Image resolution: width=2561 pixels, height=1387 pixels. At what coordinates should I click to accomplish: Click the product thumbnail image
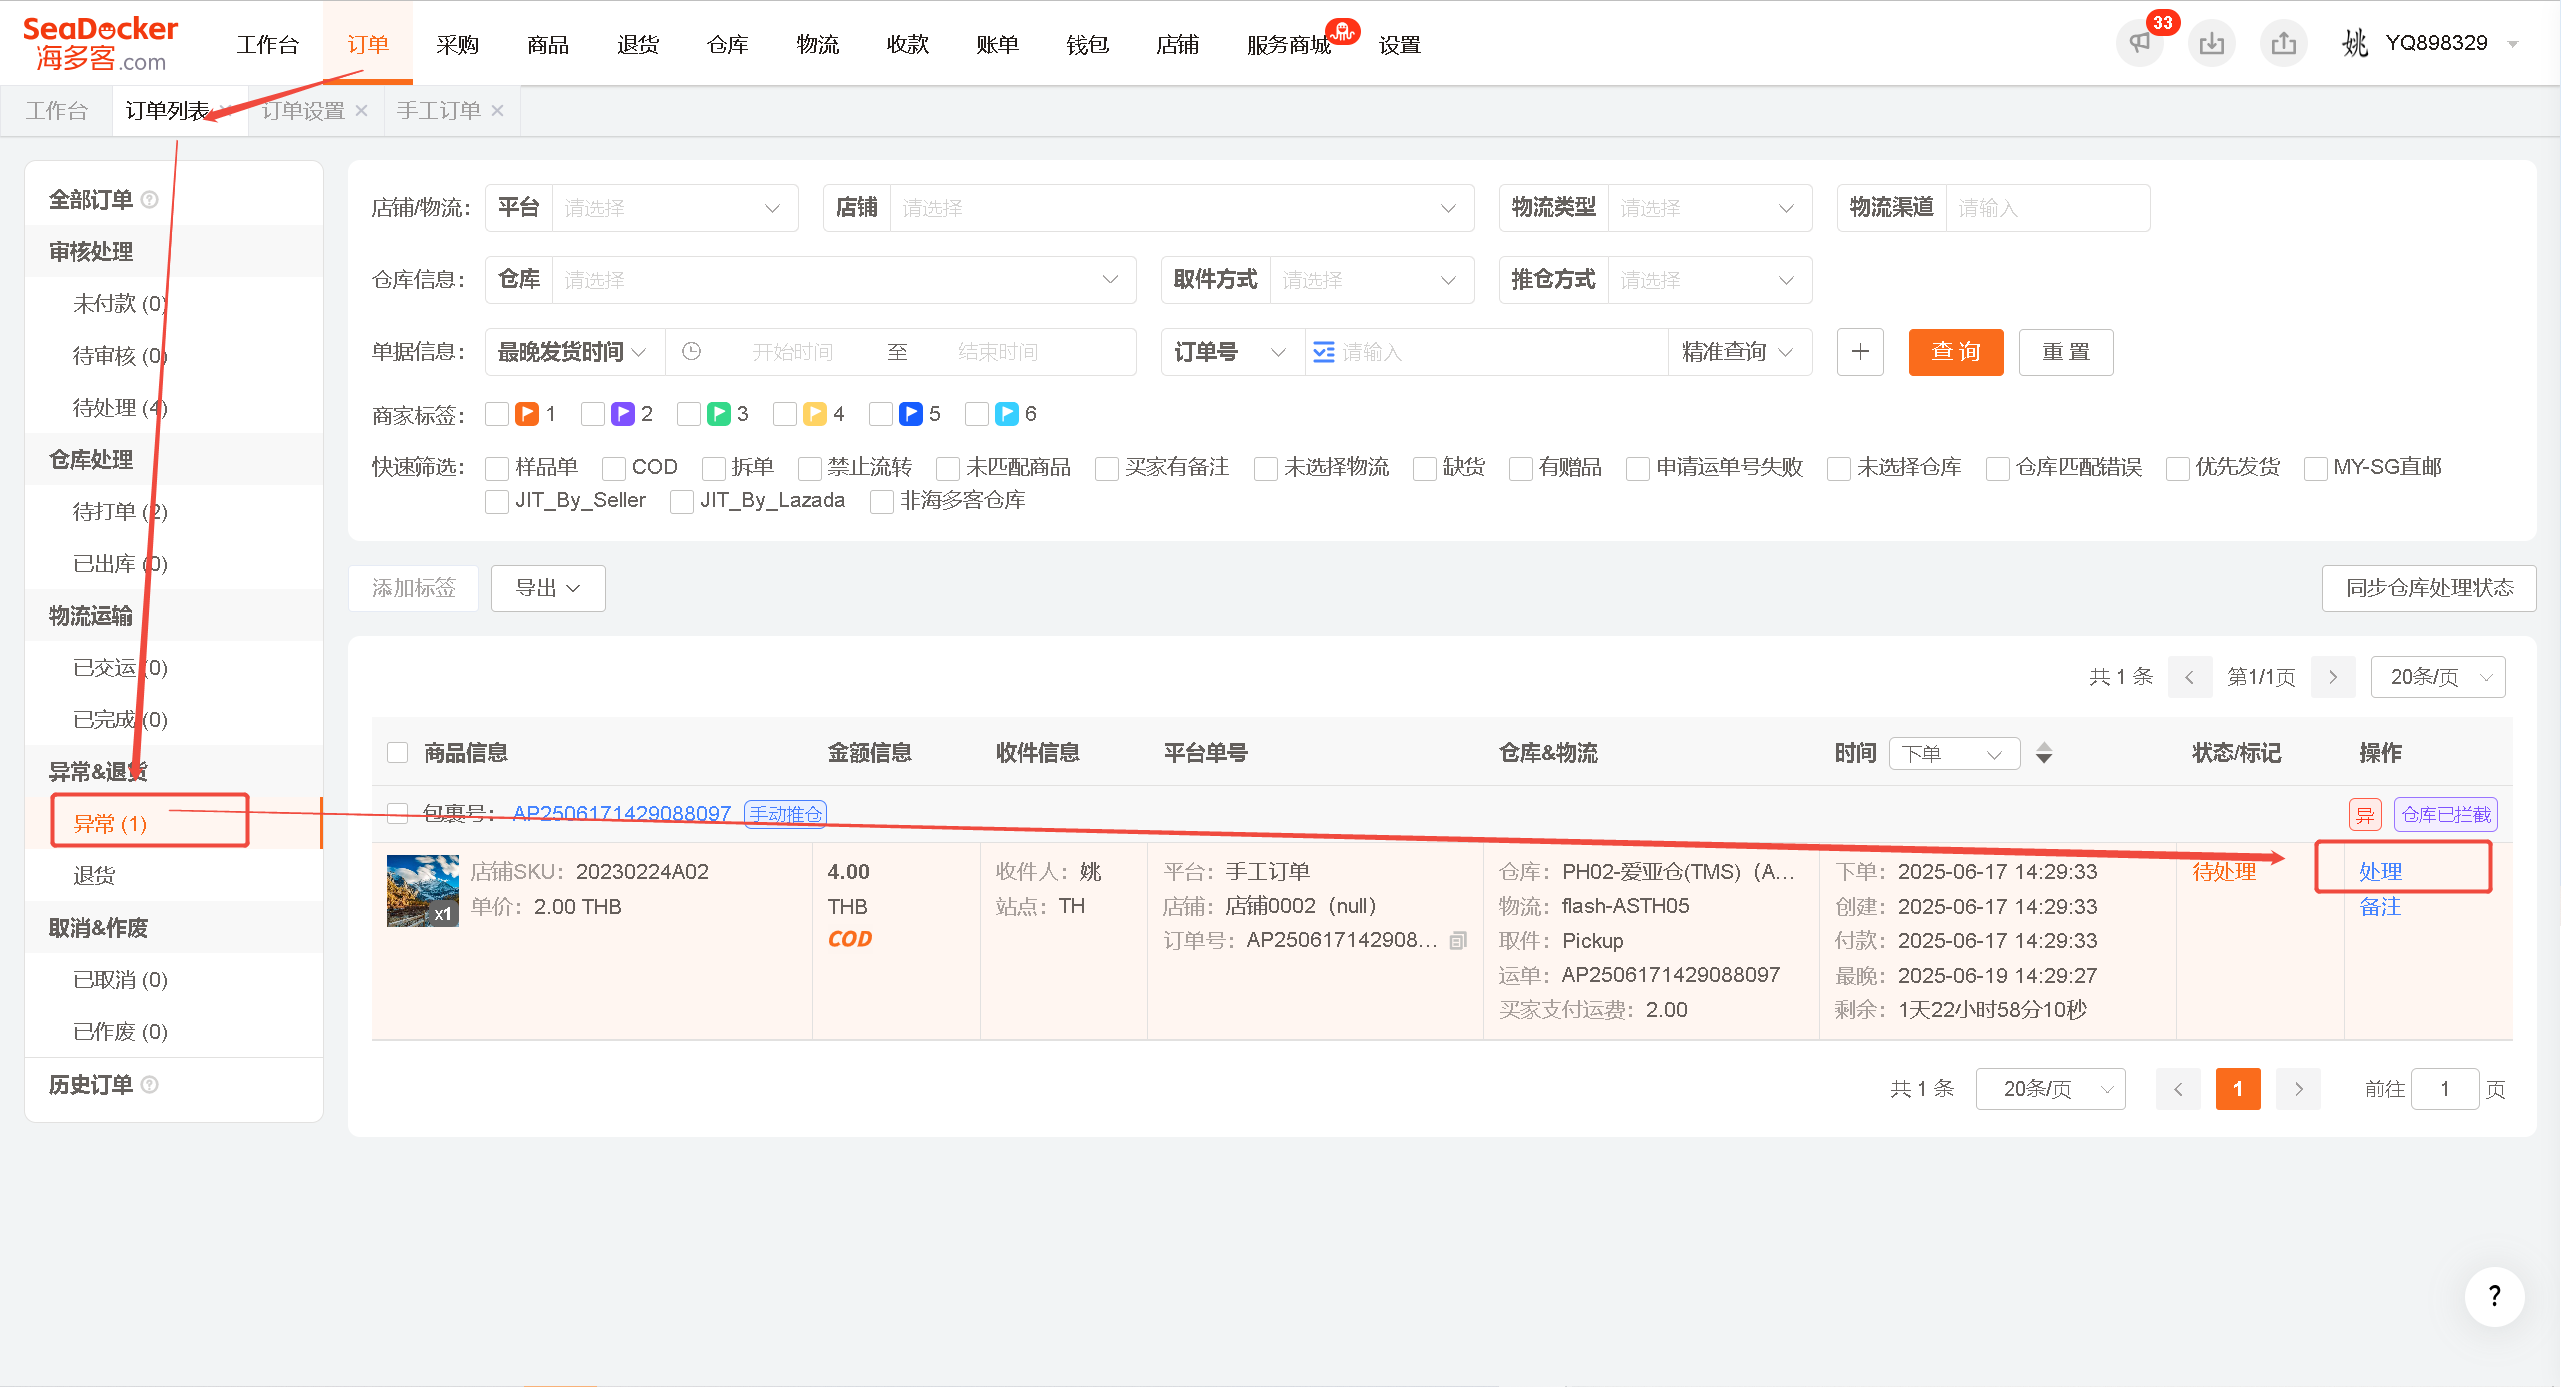(x=422, y=891)
